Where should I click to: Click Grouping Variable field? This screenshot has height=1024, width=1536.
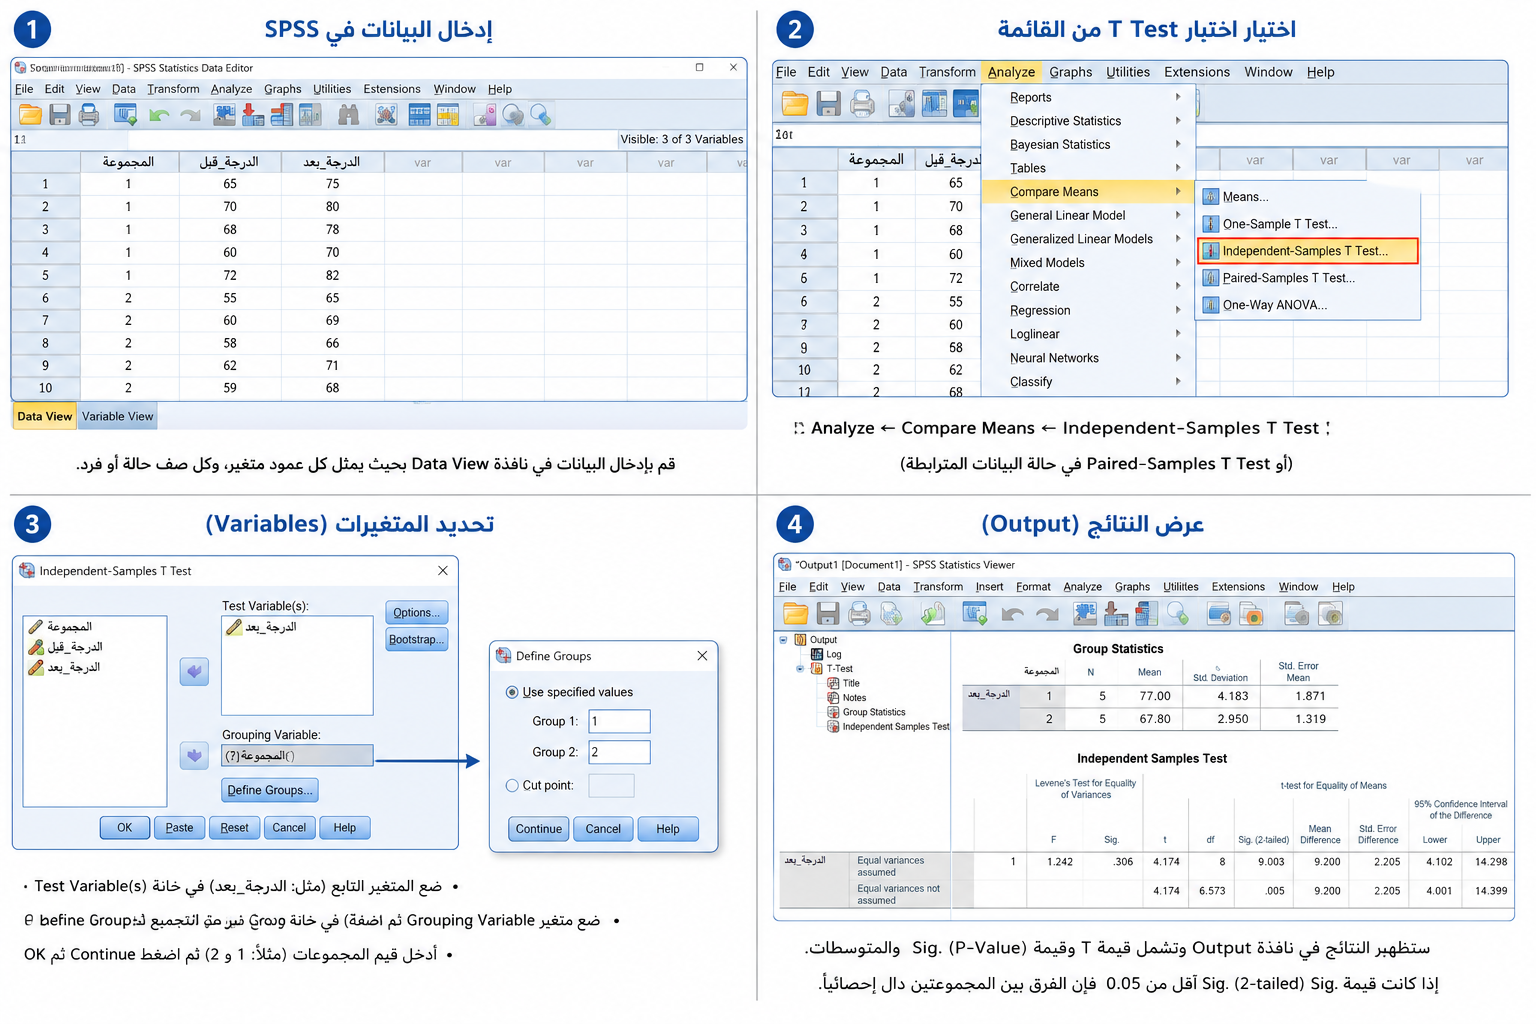[297, 756]
